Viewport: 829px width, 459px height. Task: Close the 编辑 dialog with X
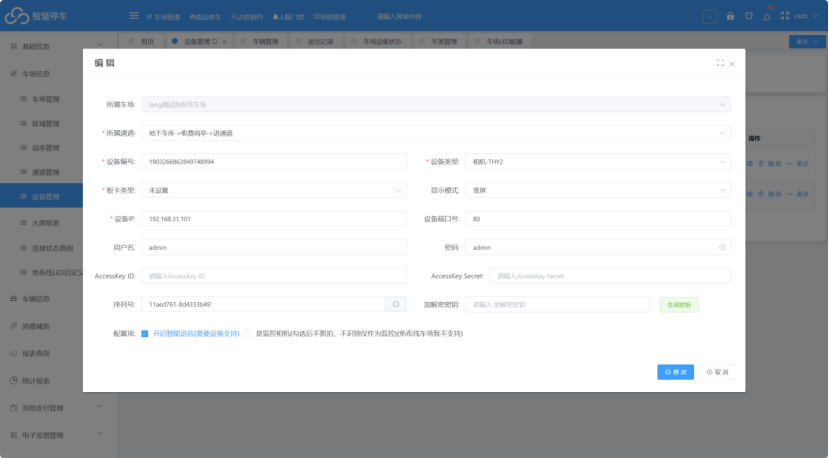coord(732,64)
